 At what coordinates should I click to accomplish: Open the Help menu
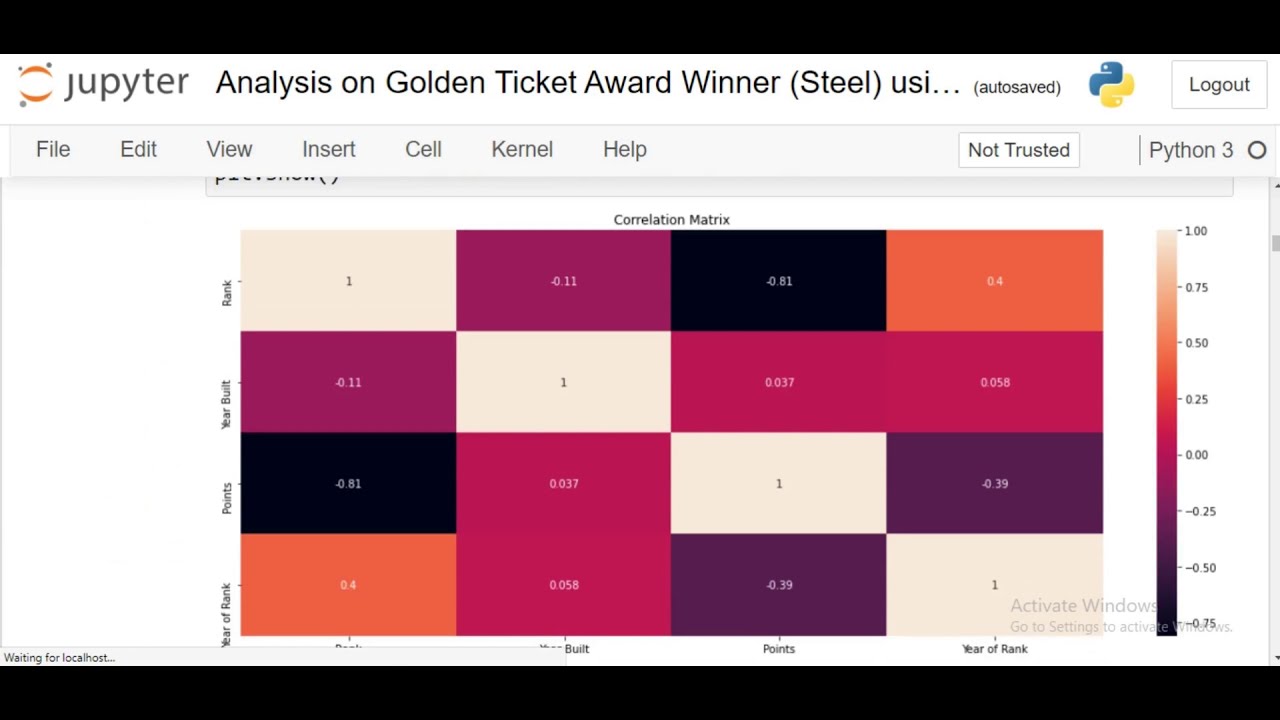[625, 149]
